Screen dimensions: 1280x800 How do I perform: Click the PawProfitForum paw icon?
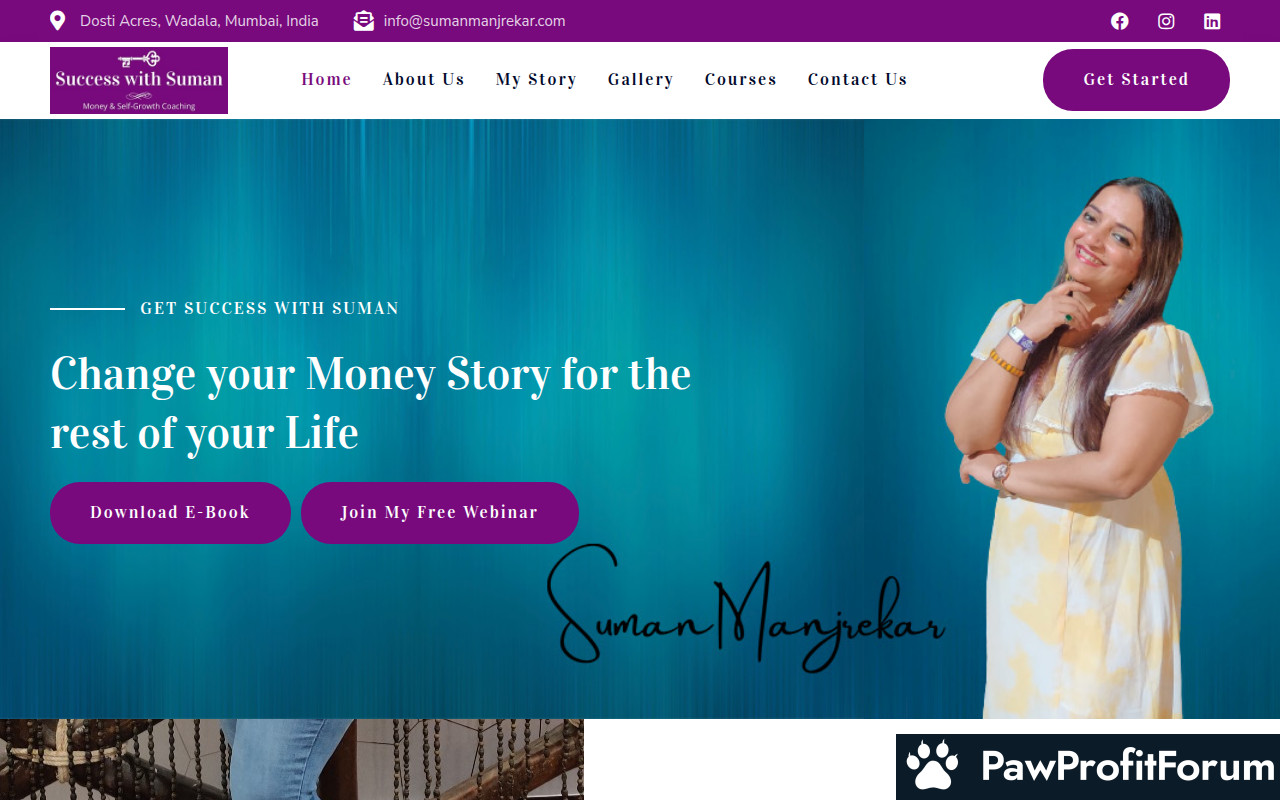coord(932,766)
